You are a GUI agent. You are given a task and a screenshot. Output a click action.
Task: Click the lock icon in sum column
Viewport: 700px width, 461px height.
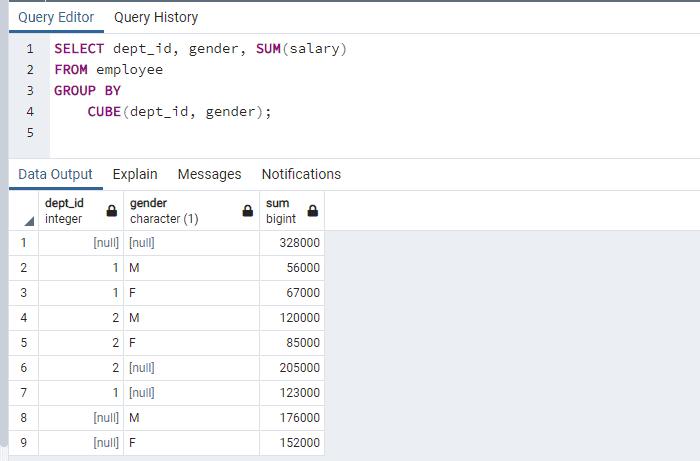point(313,211)
